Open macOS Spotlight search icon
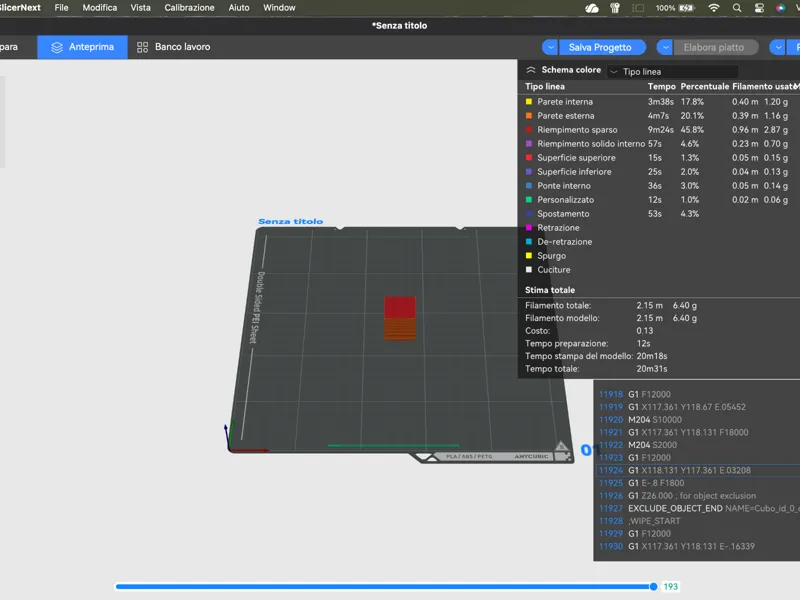The image size is (800, 600). [737, 8]
